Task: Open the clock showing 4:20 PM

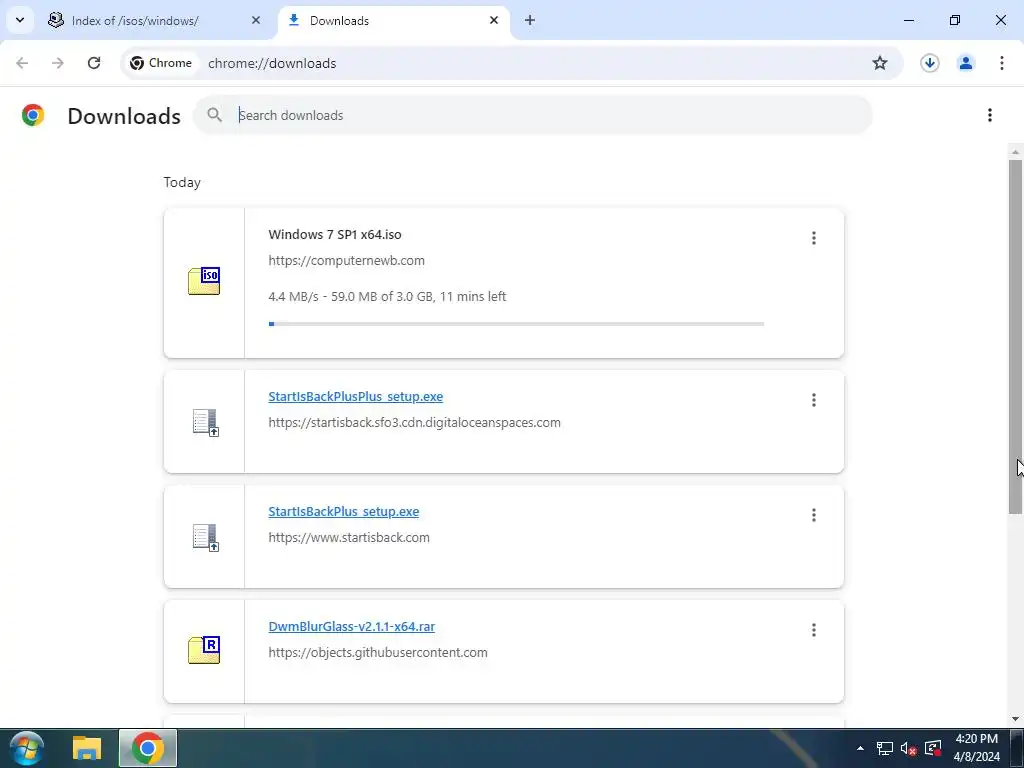Action: 976,748
